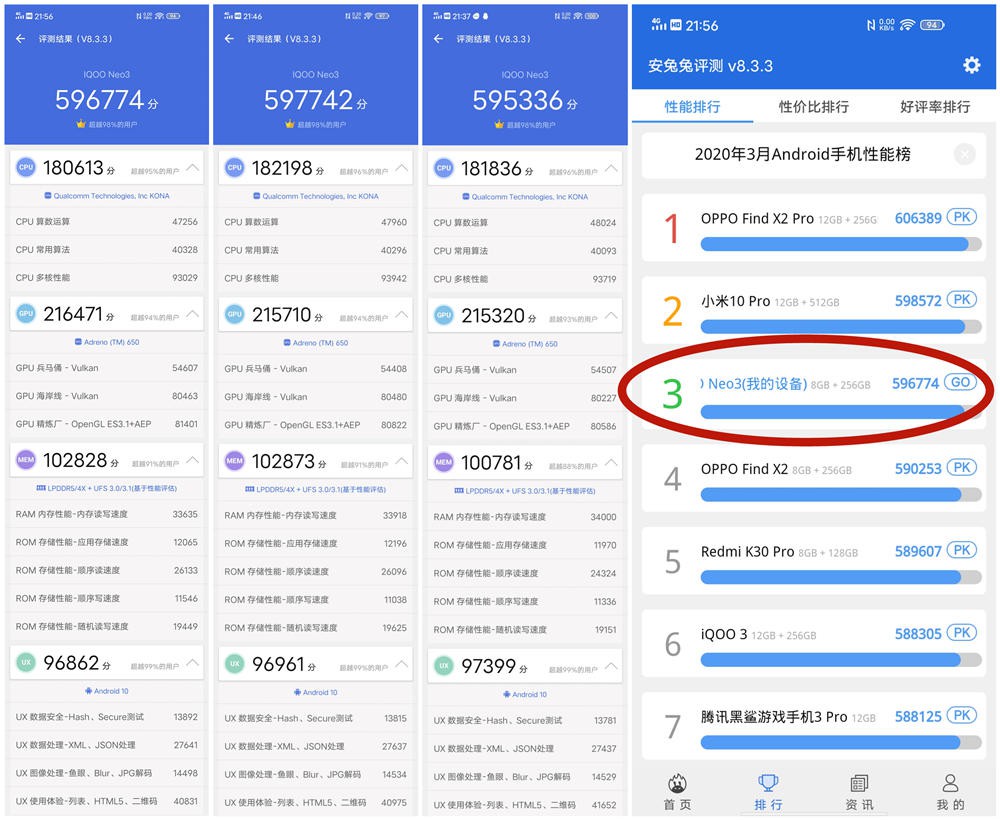This screenshot has height=820, width=1000.
Task: Switch to the 性价比排行 tab
Action: 814,106
